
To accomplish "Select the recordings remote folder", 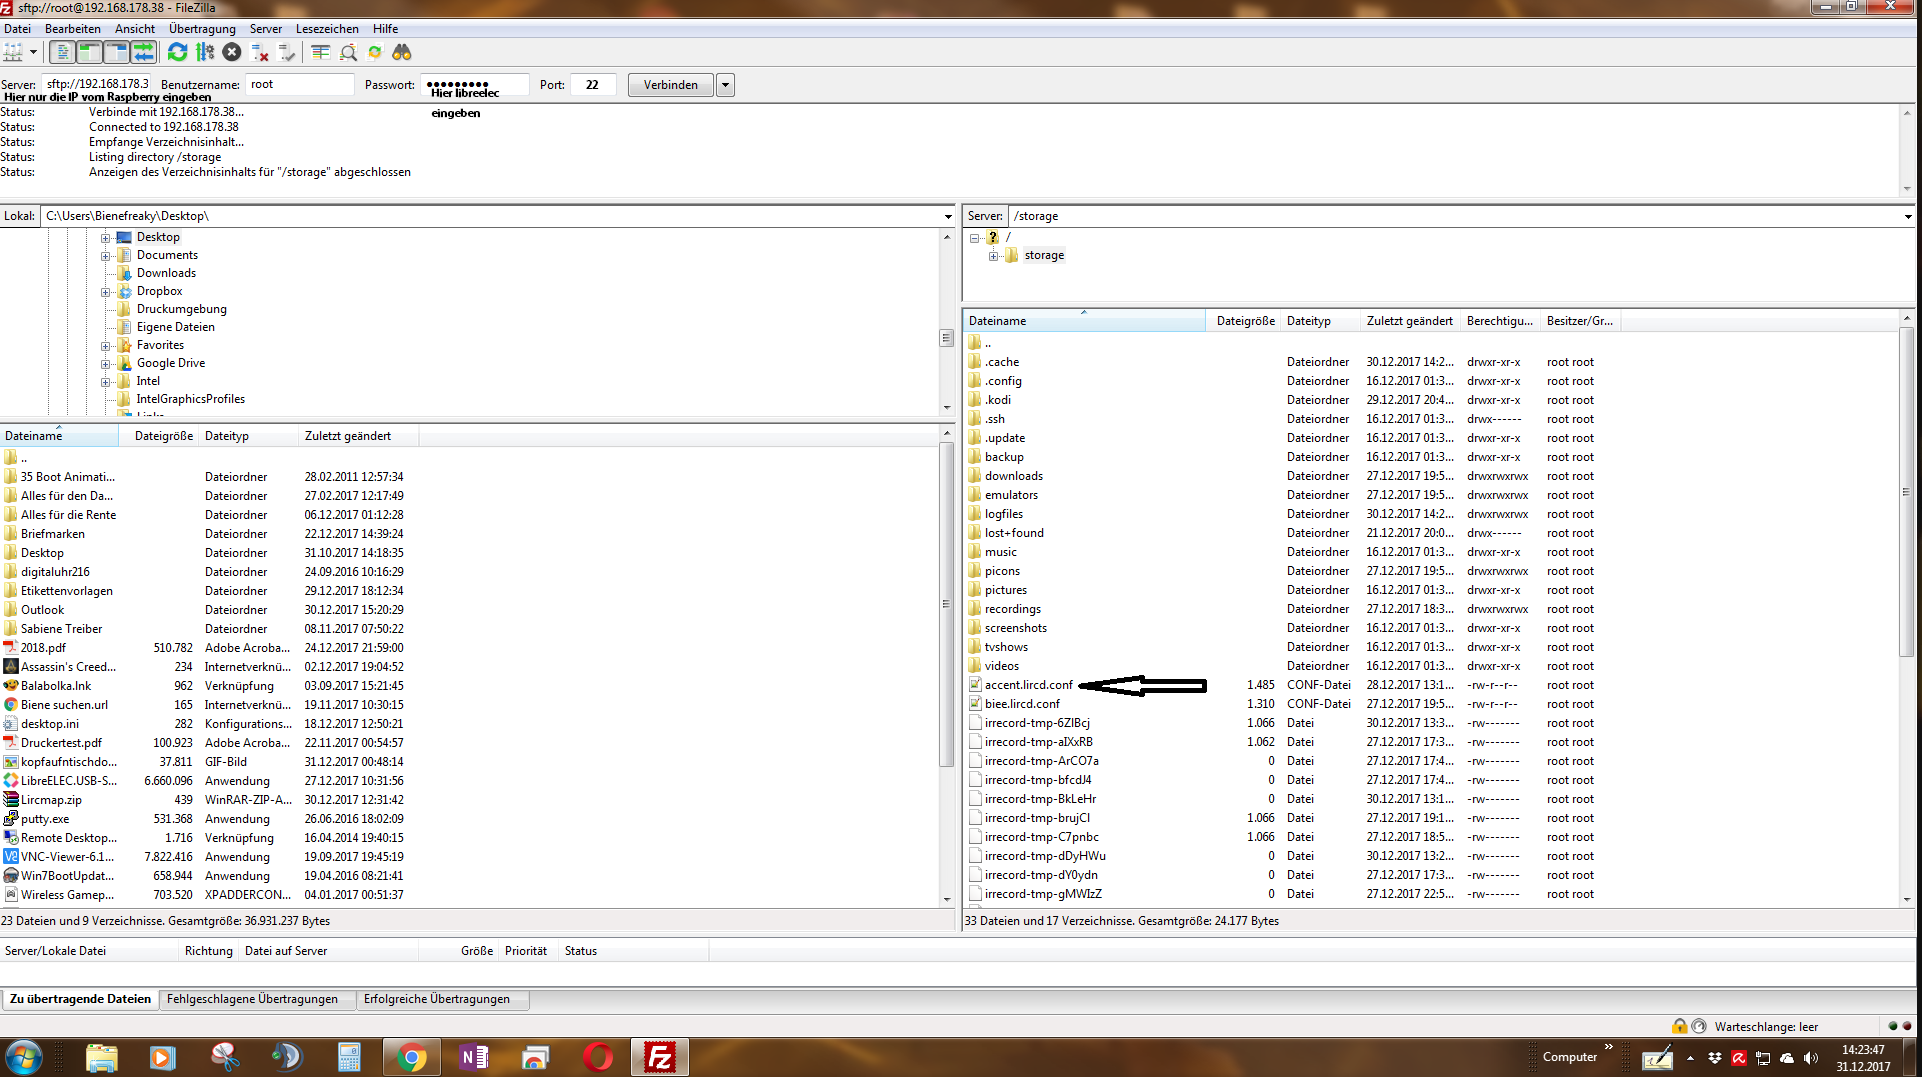I will click(1012, 609).
